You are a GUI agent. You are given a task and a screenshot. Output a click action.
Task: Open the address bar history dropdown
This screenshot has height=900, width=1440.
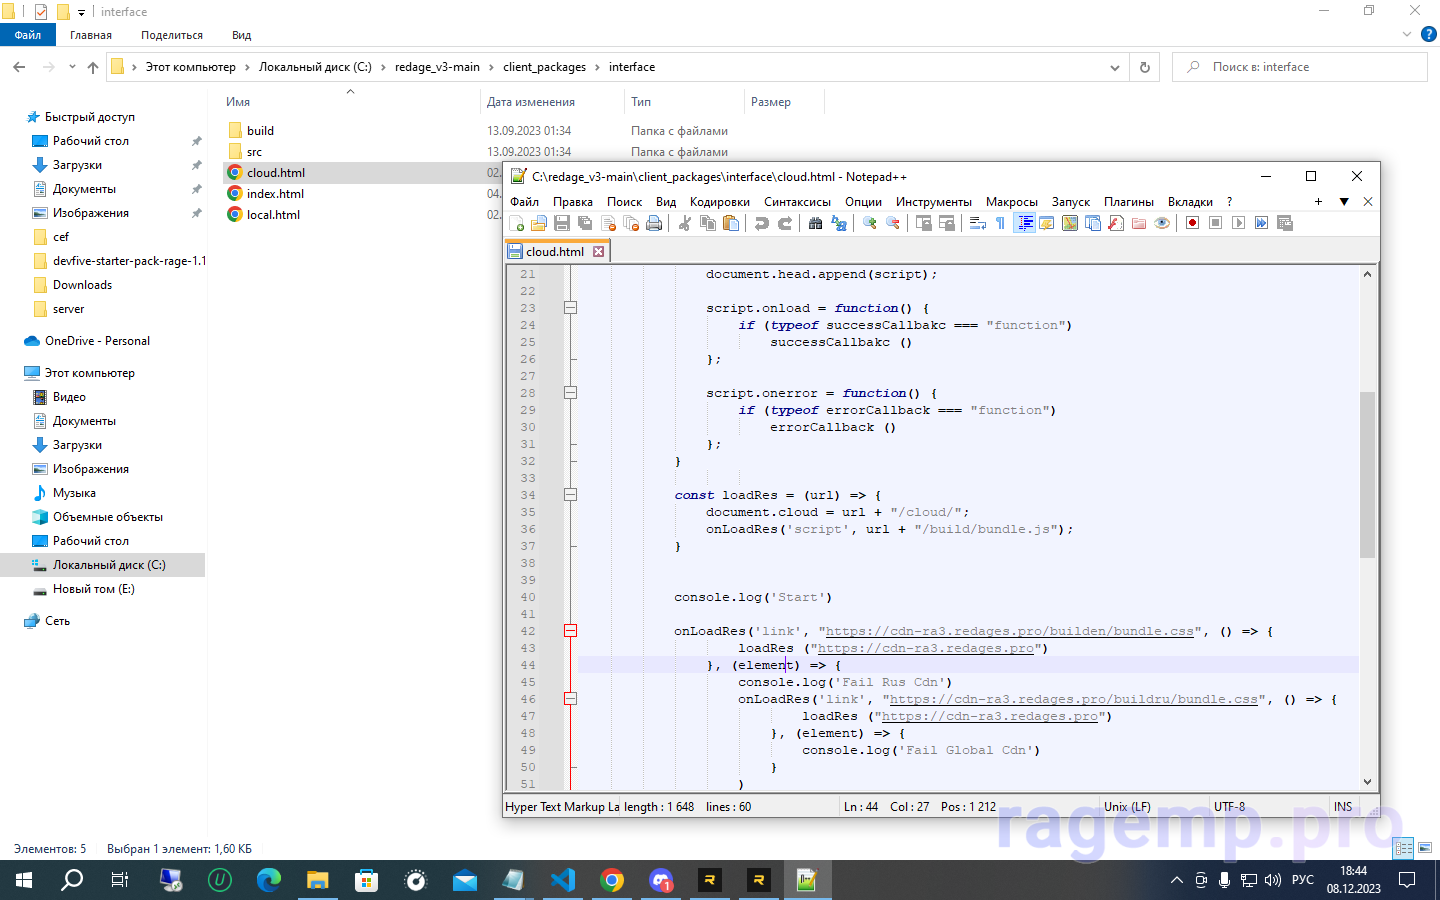click(1114, 68)
